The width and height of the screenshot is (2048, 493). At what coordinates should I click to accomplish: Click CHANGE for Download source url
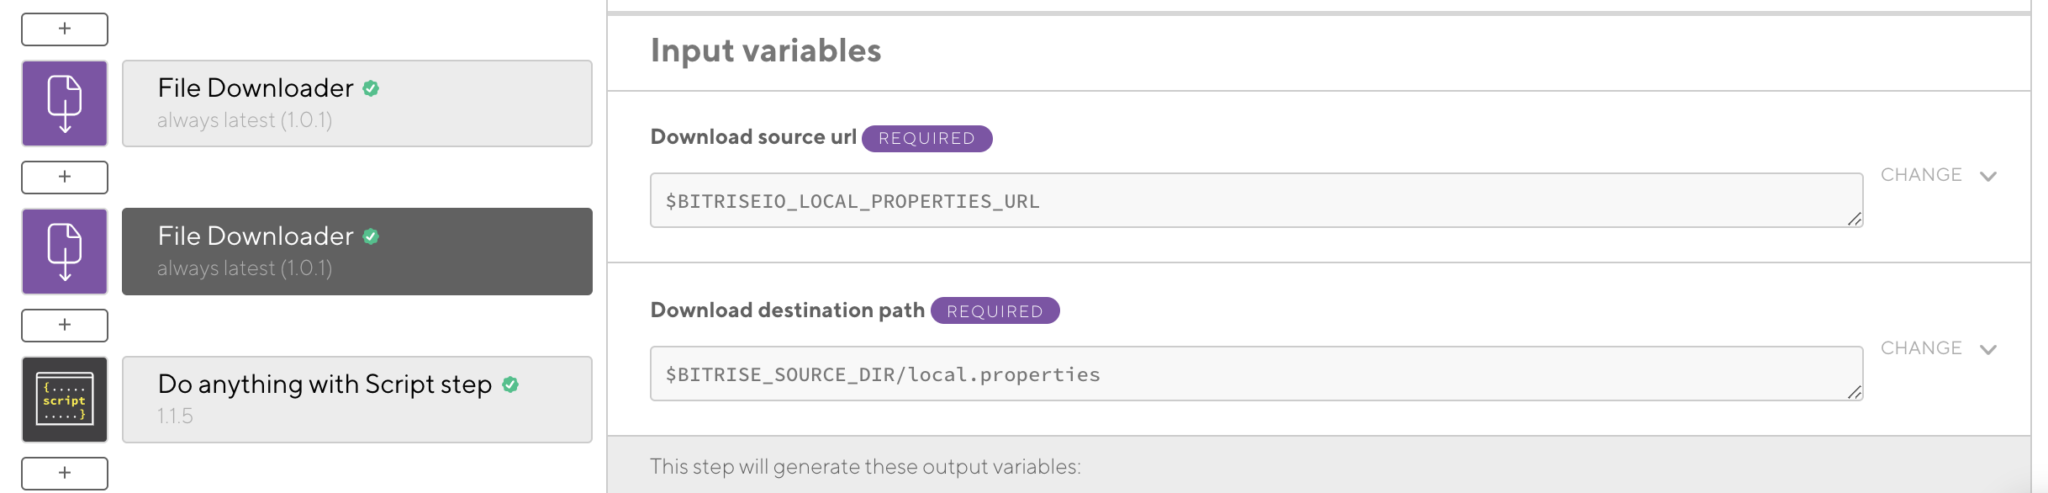pyautogui.click(x=1920, y=175)
